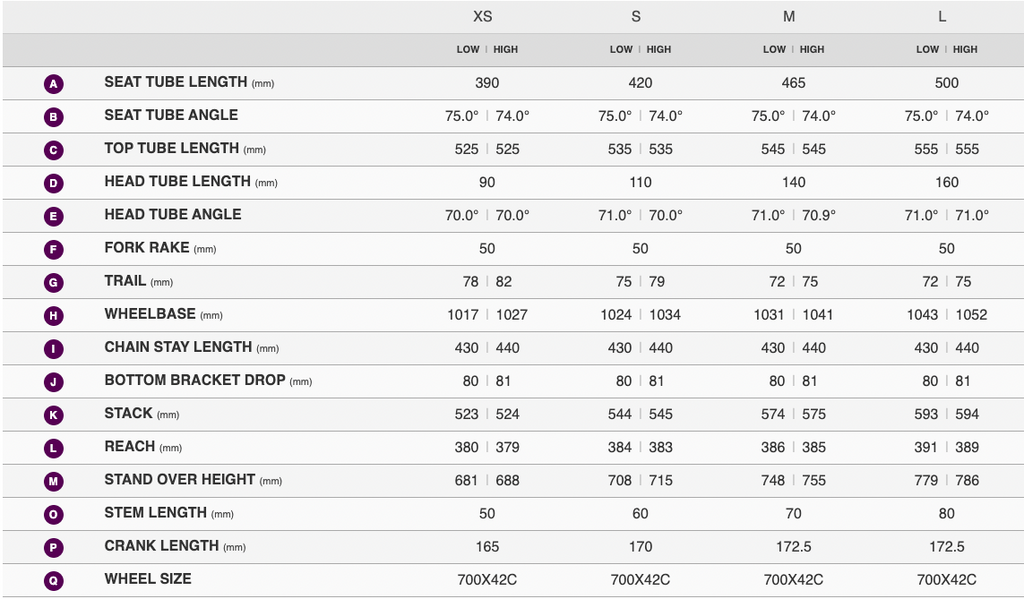
Task: Click the Seat Tube Length value 500
Action: coord(946,83)
